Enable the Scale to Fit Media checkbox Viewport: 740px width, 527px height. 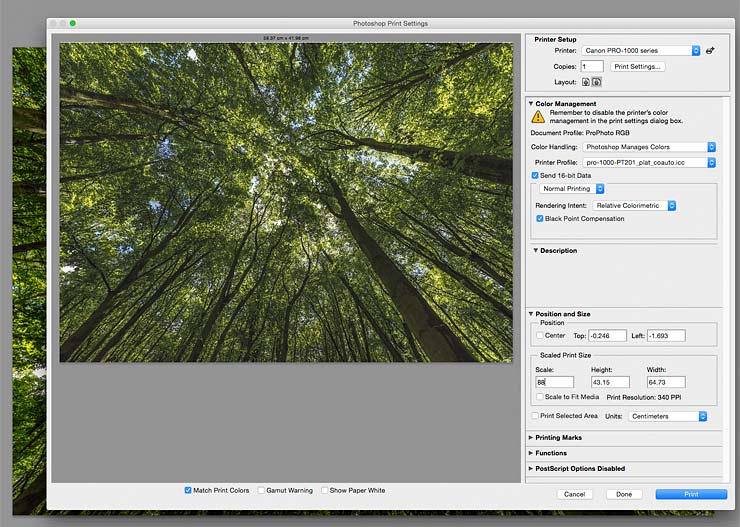[539, 397]
